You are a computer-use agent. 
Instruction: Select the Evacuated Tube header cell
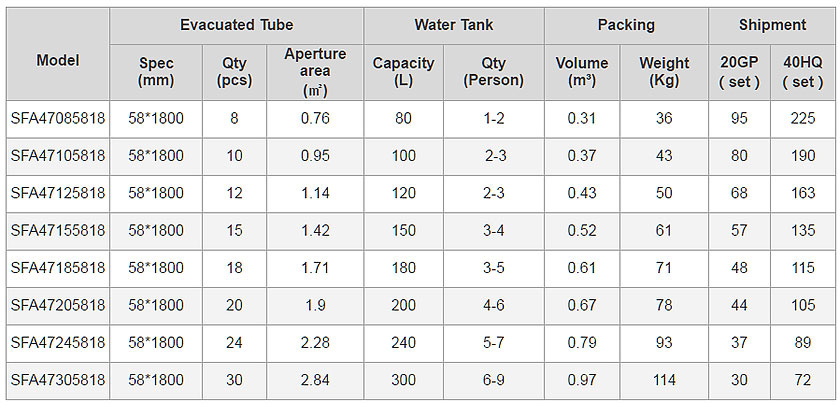click(236, 25)
